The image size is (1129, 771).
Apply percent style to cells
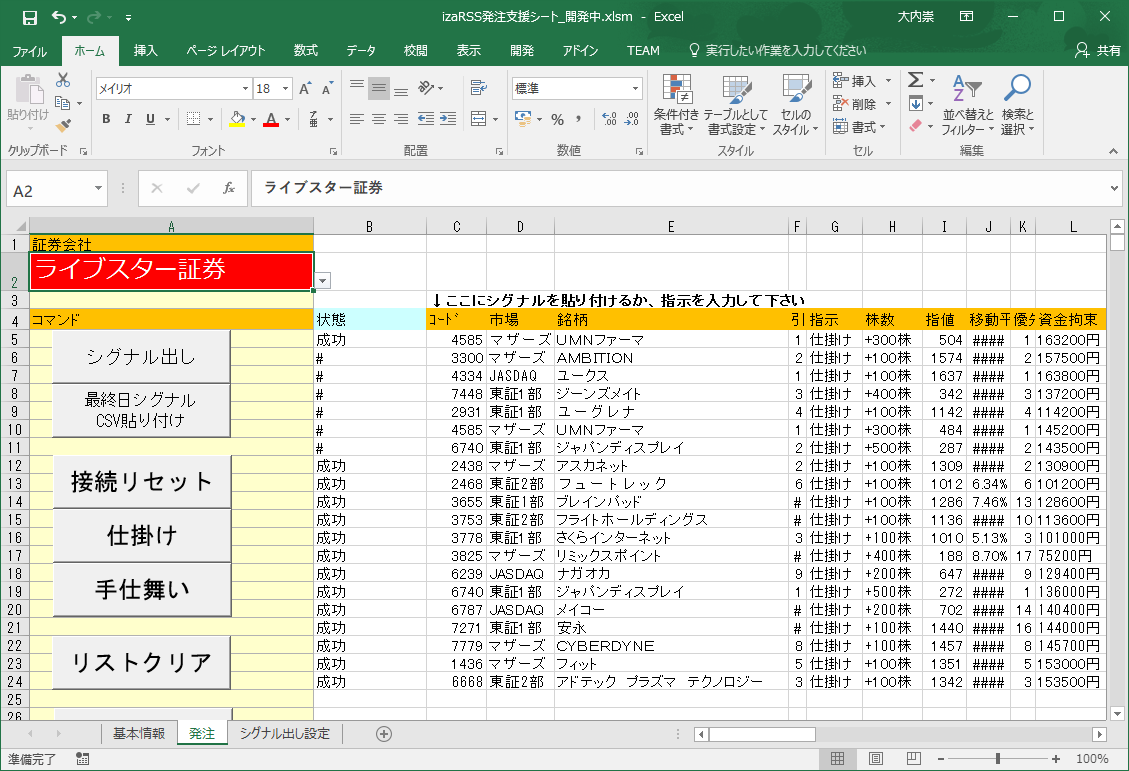click(x=557, y=120)
